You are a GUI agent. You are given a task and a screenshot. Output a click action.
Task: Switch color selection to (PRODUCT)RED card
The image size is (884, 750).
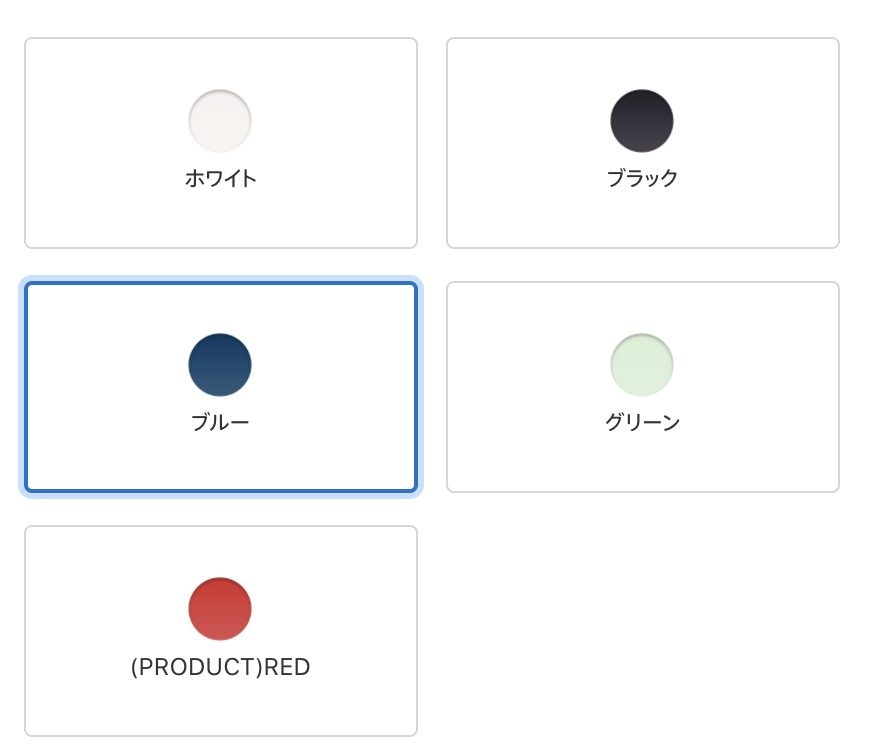point(221,631)
